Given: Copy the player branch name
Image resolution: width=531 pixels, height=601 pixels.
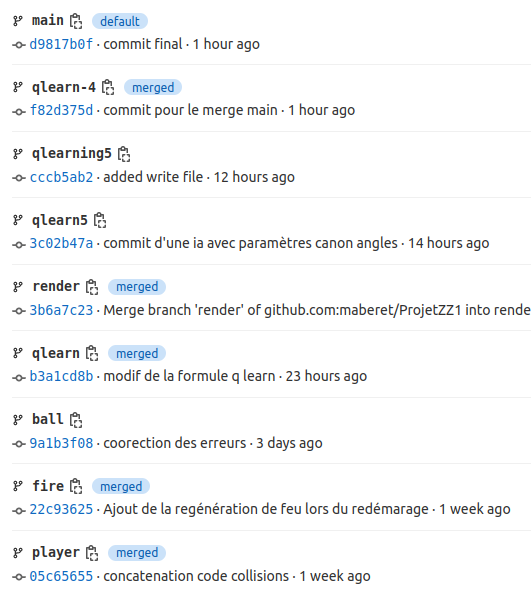Looking at the screenshot, I should pyautogui.click(x=92, y=553).
